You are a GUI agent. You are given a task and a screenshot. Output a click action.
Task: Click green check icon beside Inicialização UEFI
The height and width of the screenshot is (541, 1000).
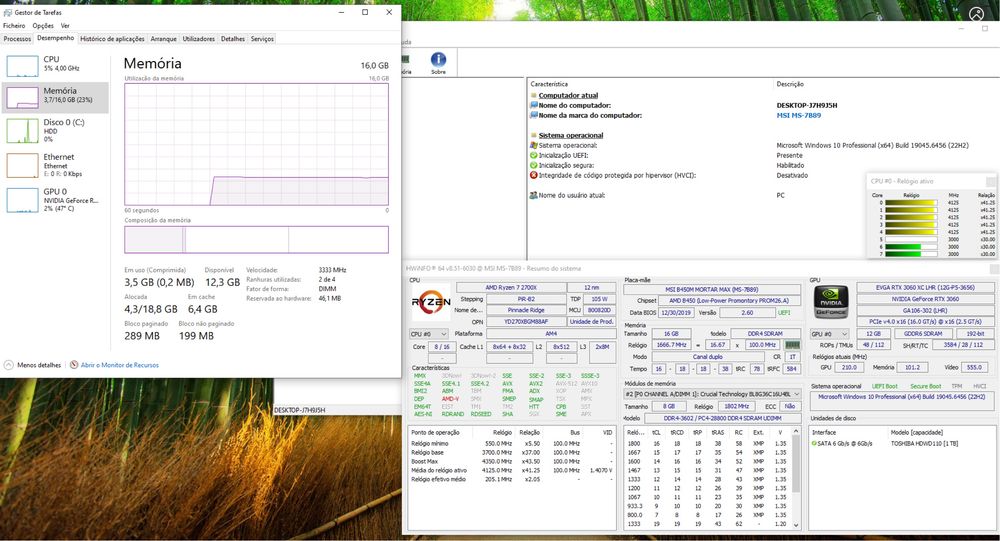coord(534,155)
